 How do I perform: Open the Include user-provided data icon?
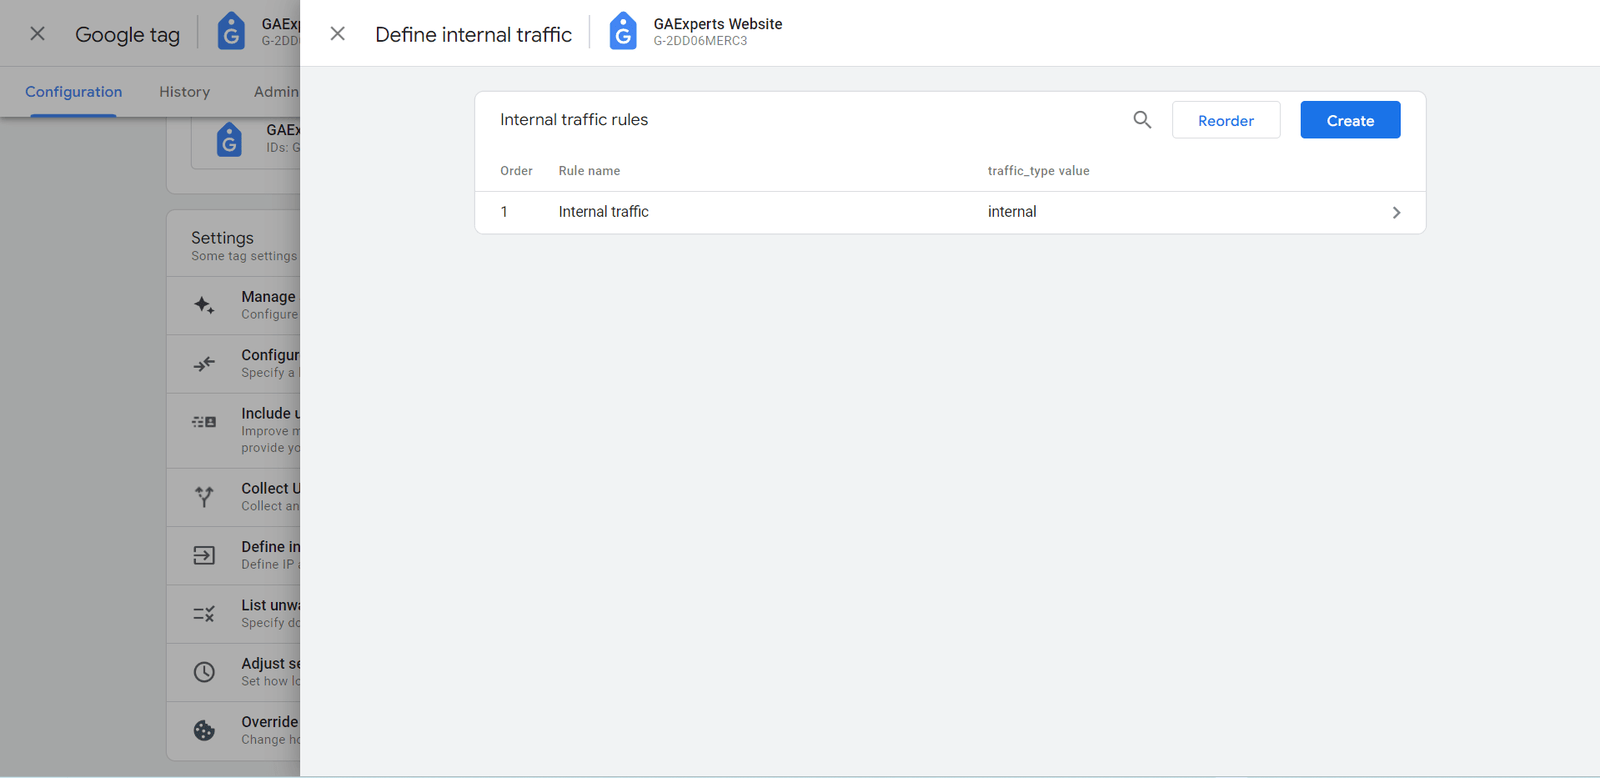pyautogui.click(x=204, y=422)
